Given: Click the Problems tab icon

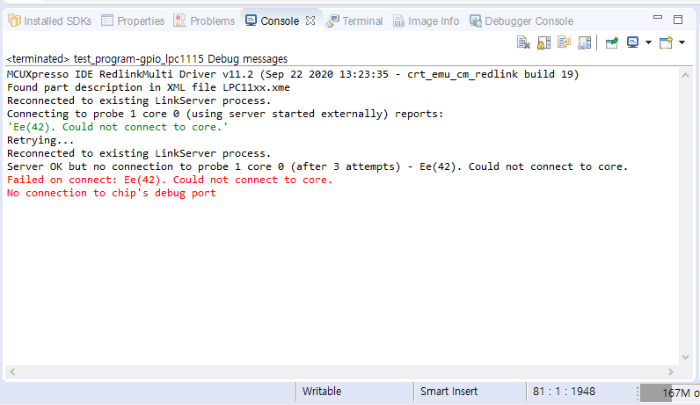Looking at the screenshot, I should (x=179, y=21).
